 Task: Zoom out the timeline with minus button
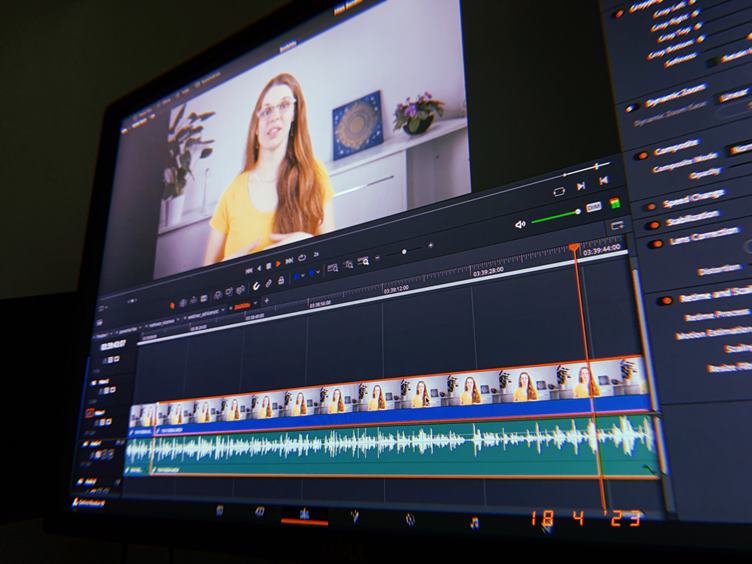pos(377,258)
